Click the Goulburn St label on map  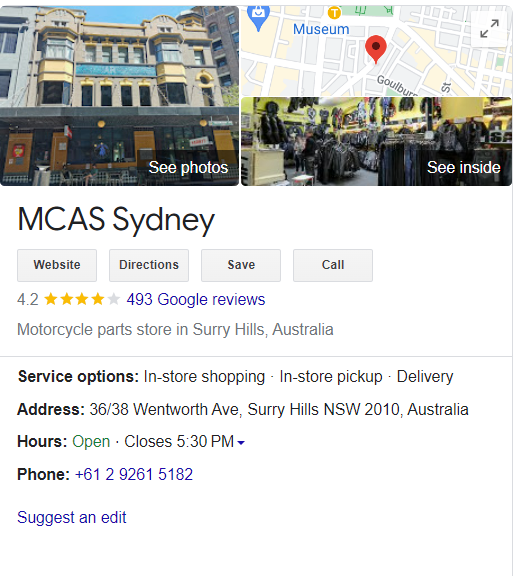pyautogui.click(x=397, y=86)
